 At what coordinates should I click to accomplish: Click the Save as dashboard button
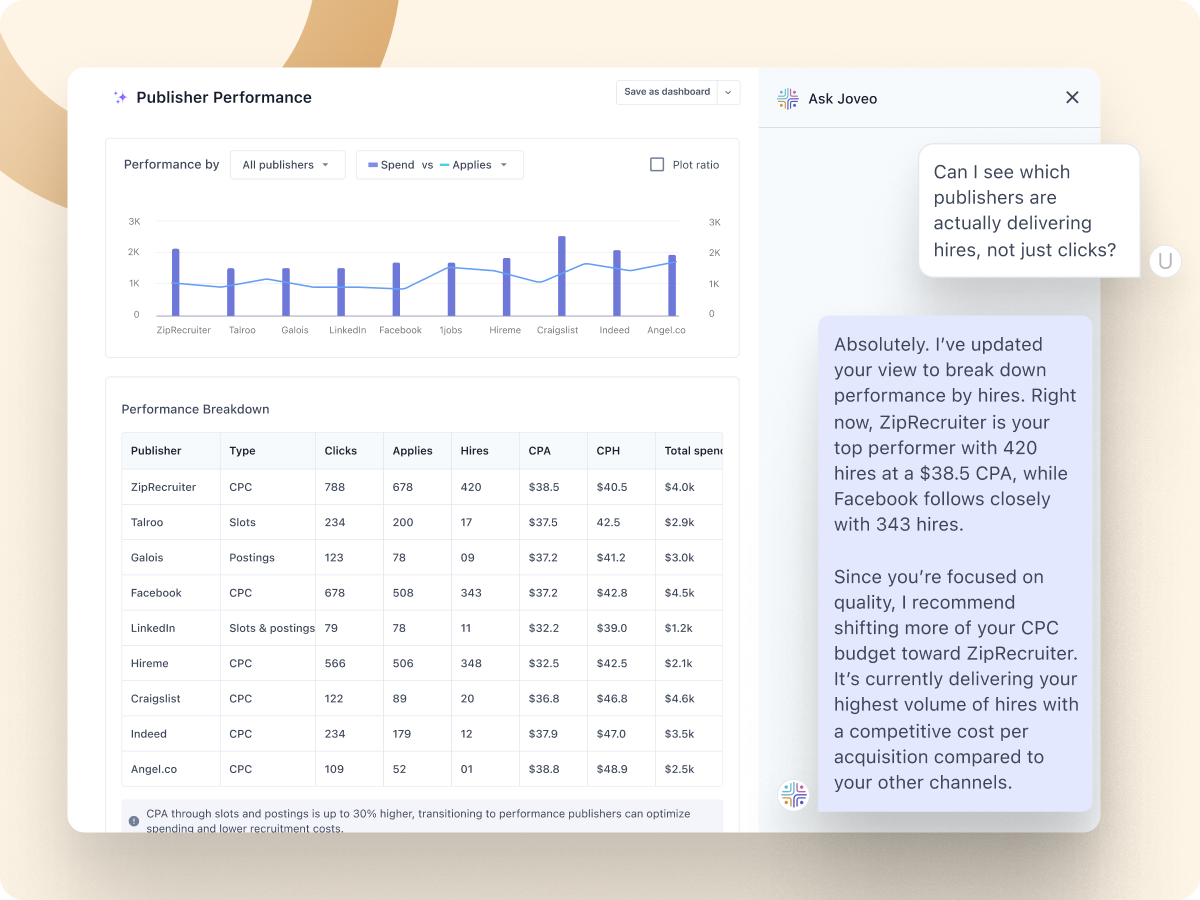tap(666, 92)
